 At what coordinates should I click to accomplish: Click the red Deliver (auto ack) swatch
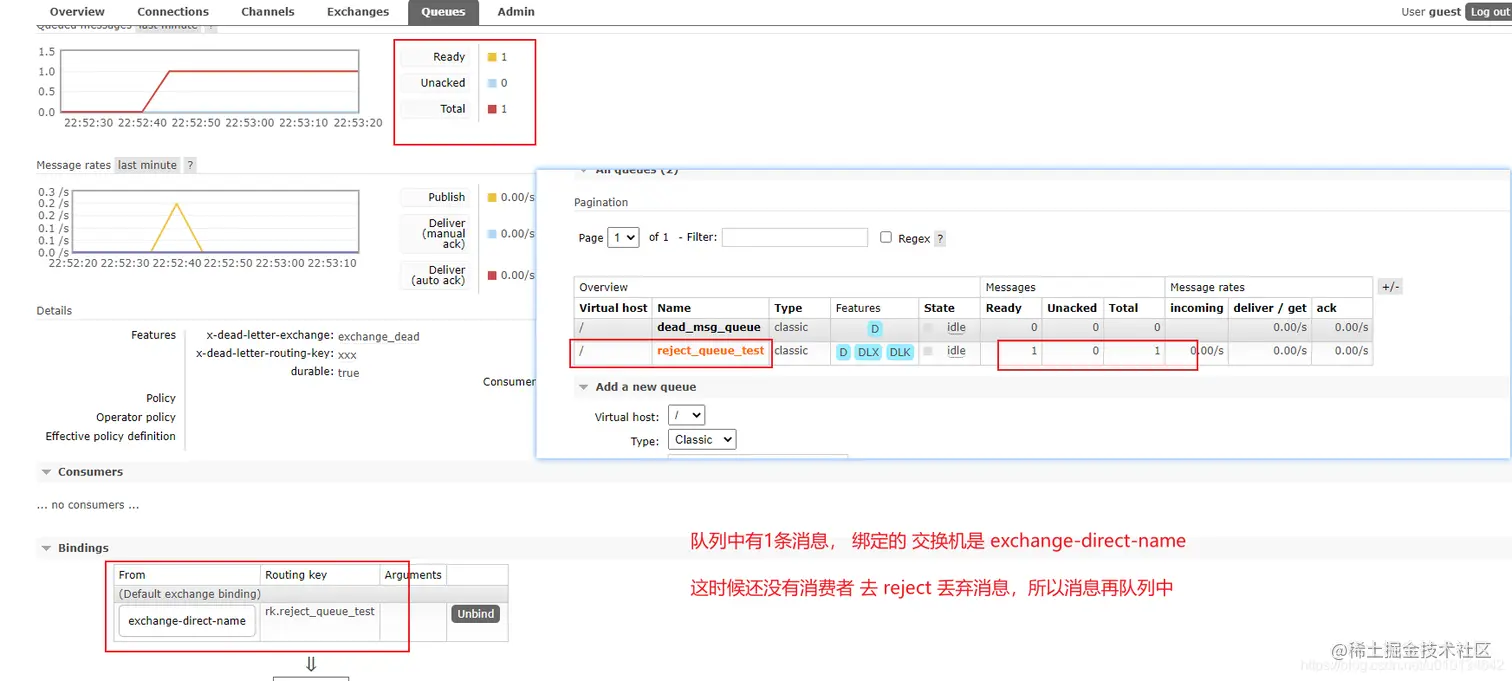coord(492,275)
